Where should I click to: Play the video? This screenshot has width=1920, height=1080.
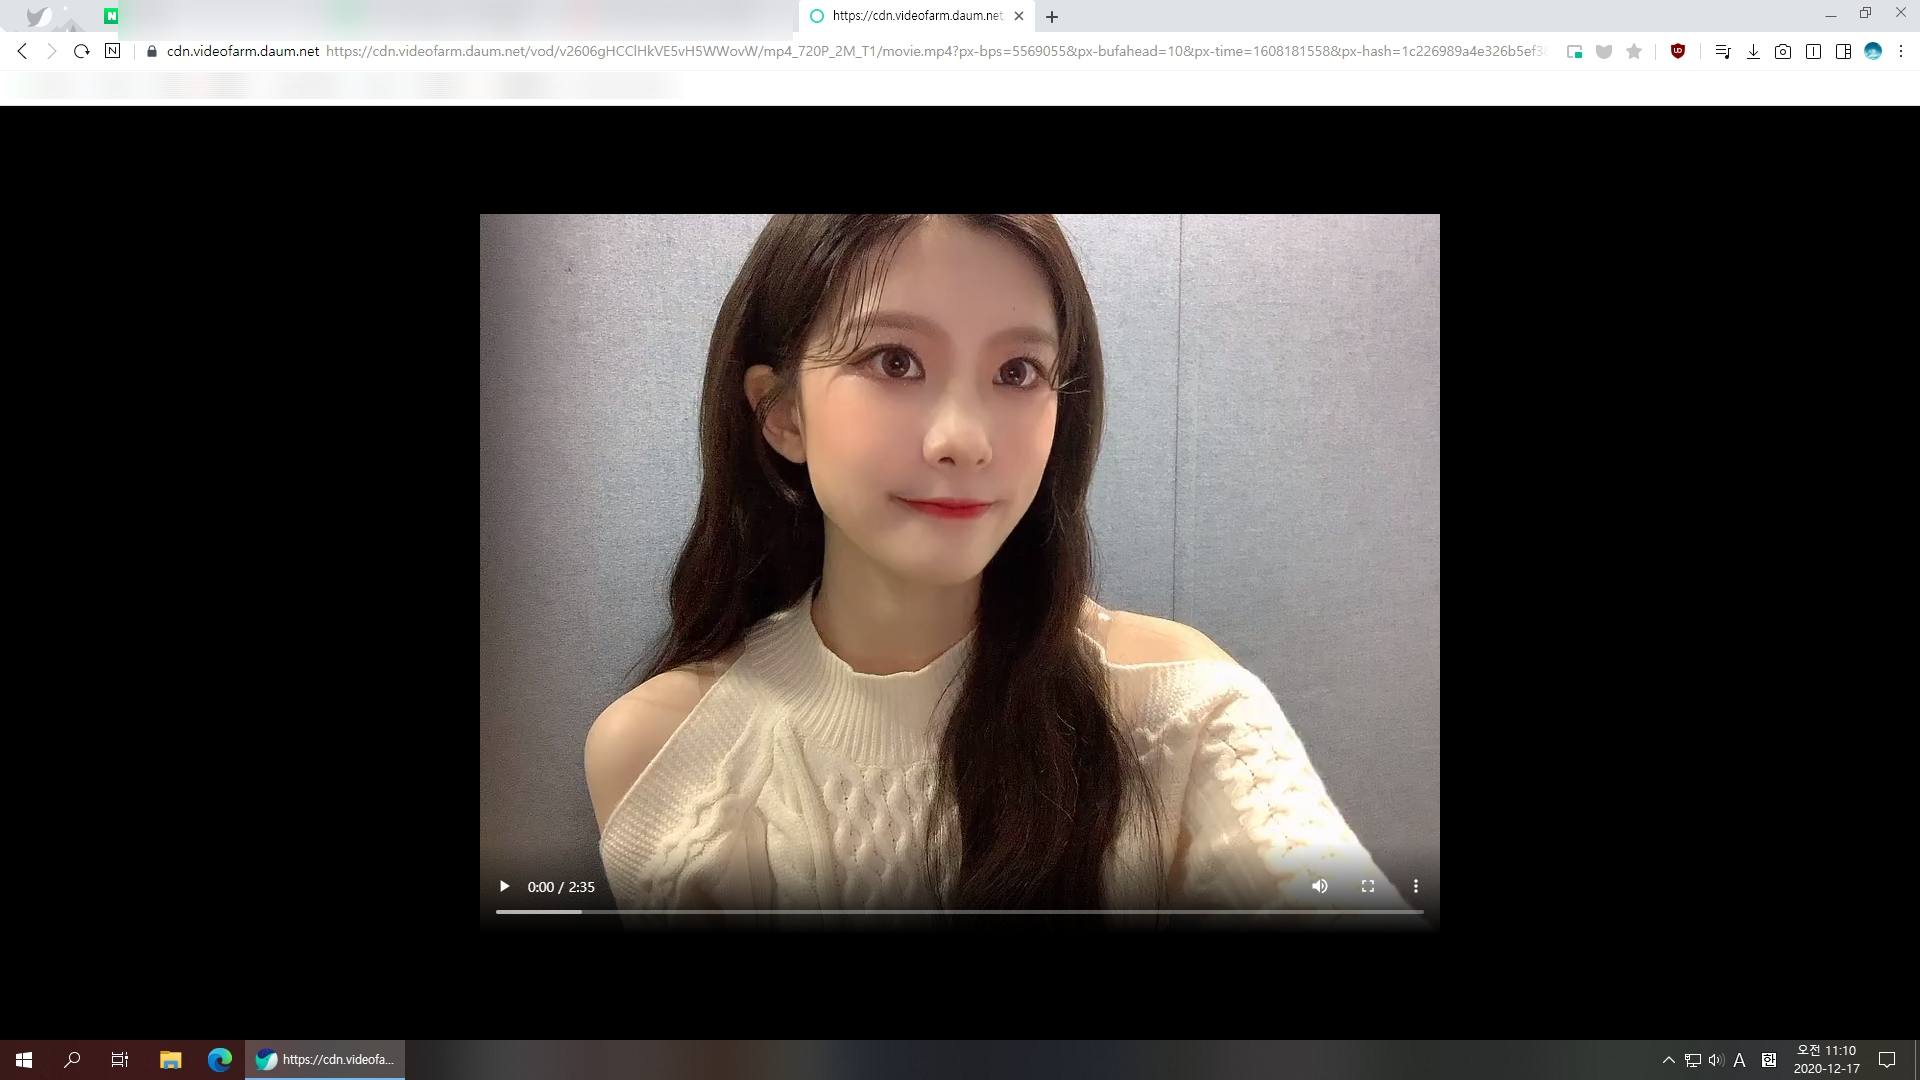(504, 886)
